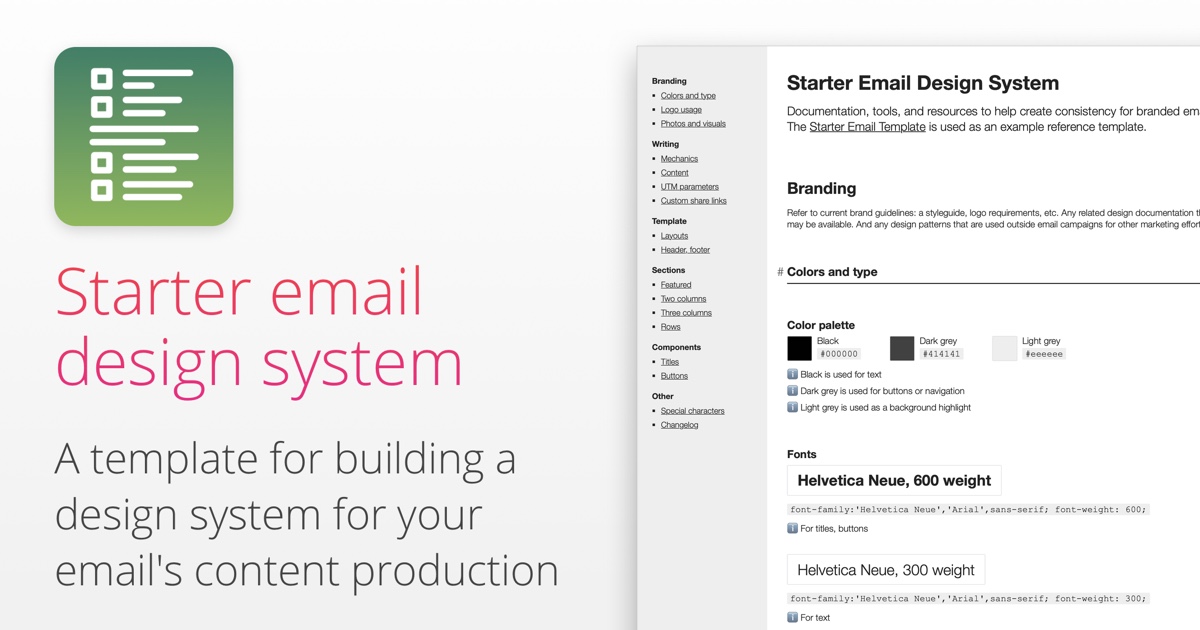Click "Mechanics" in the Writing section

679,158
